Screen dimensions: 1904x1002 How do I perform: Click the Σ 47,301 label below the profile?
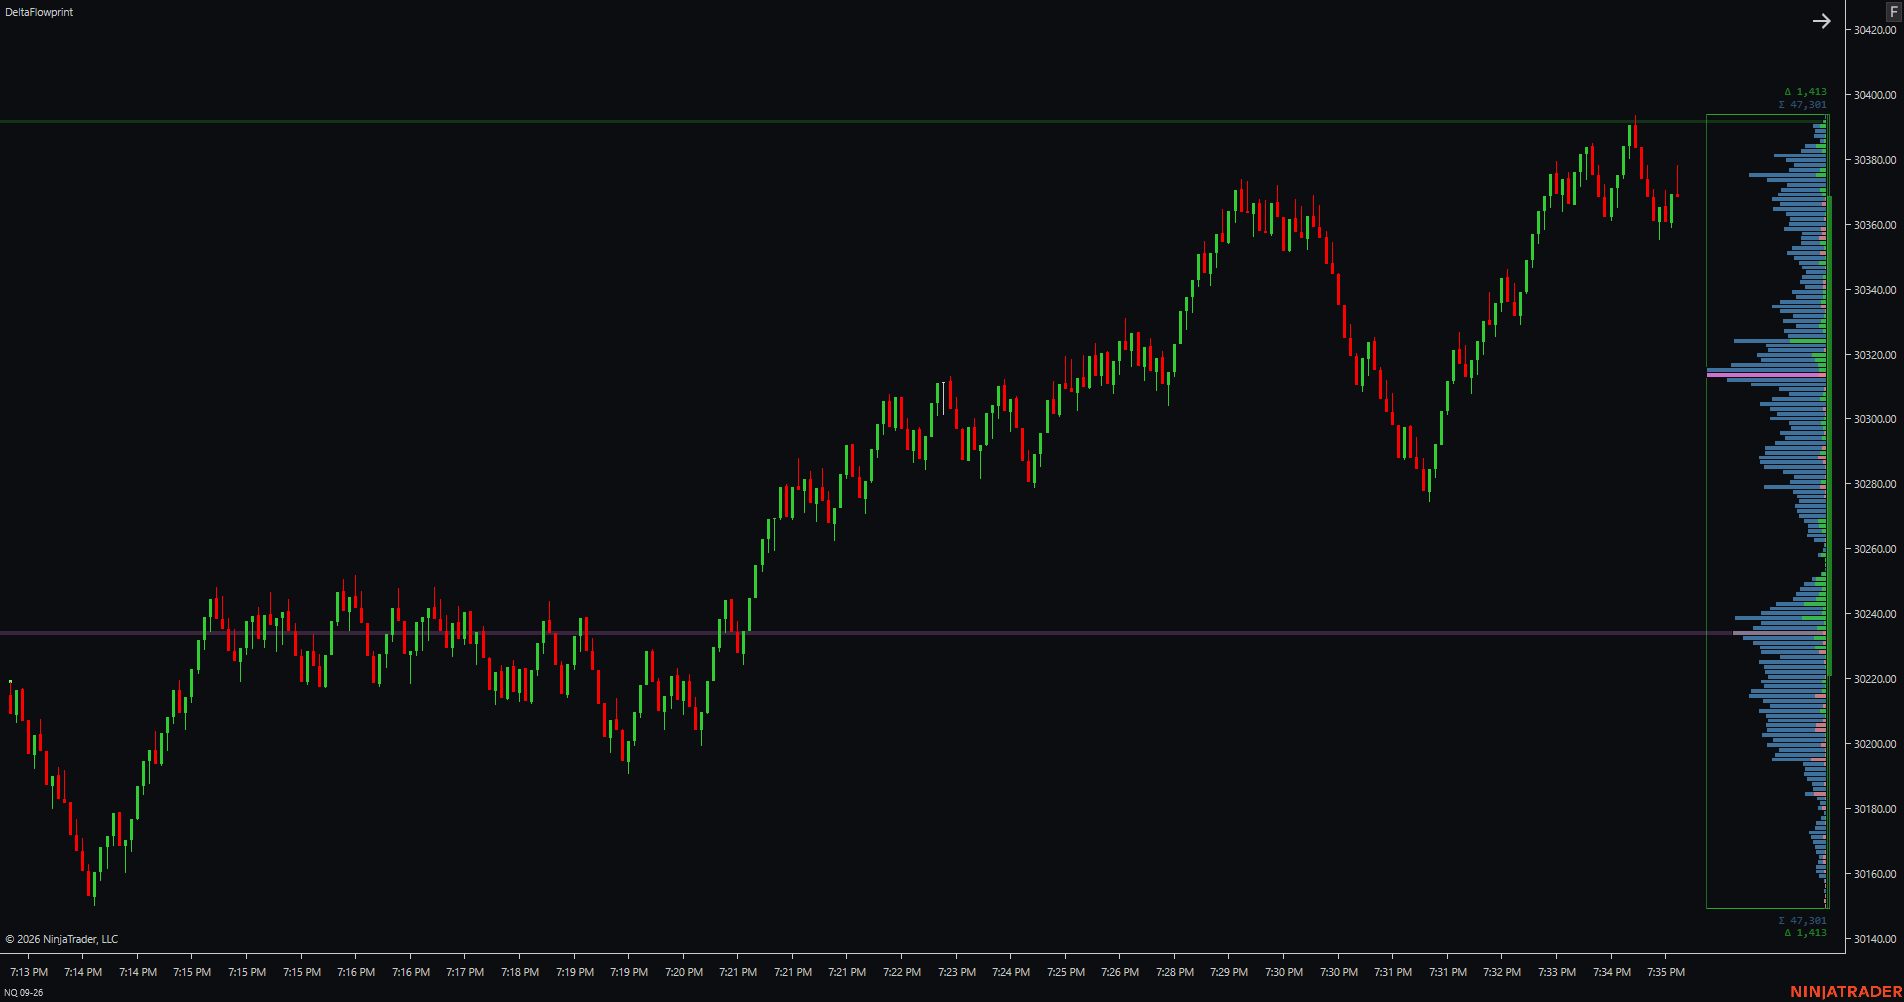coord(1802,920)
